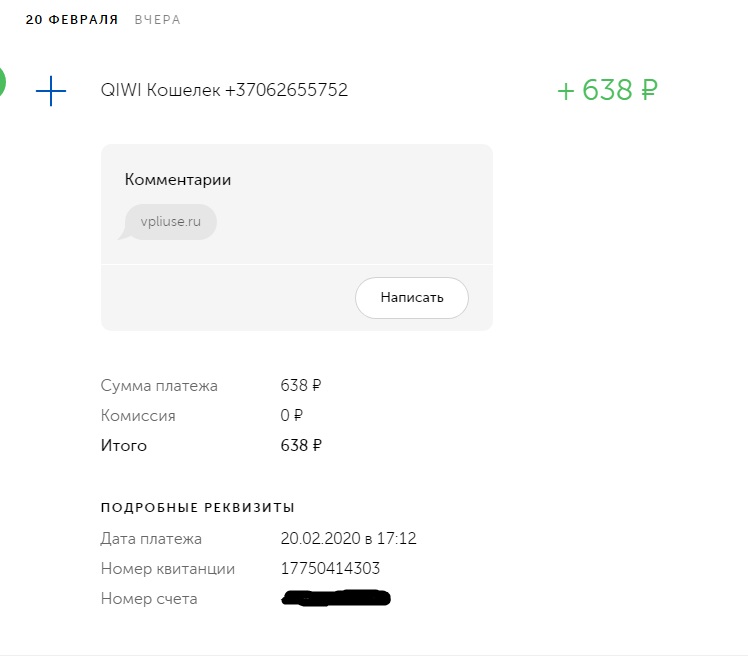This screenshot has width=748, height=659.
Task: Click the blacked-out account number
Action: coord(336,598)
